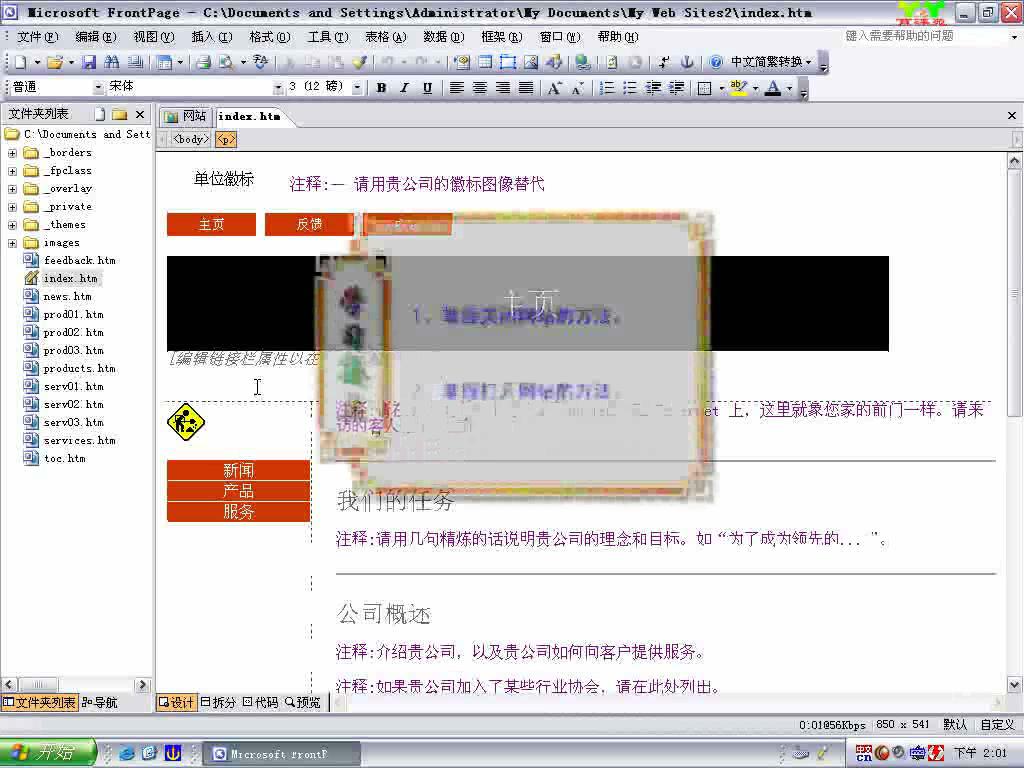Insert picture from file icon

531,62
